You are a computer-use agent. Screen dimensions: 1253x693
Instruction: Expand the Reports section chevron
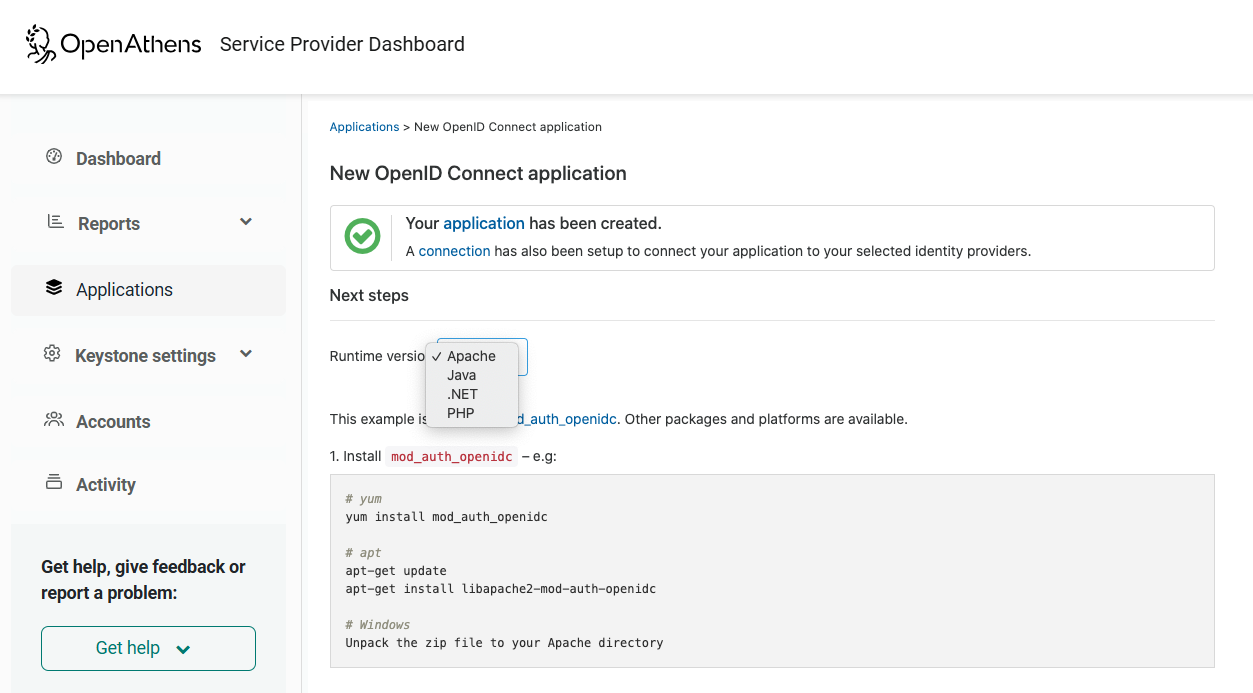click(x=245, y=222)
